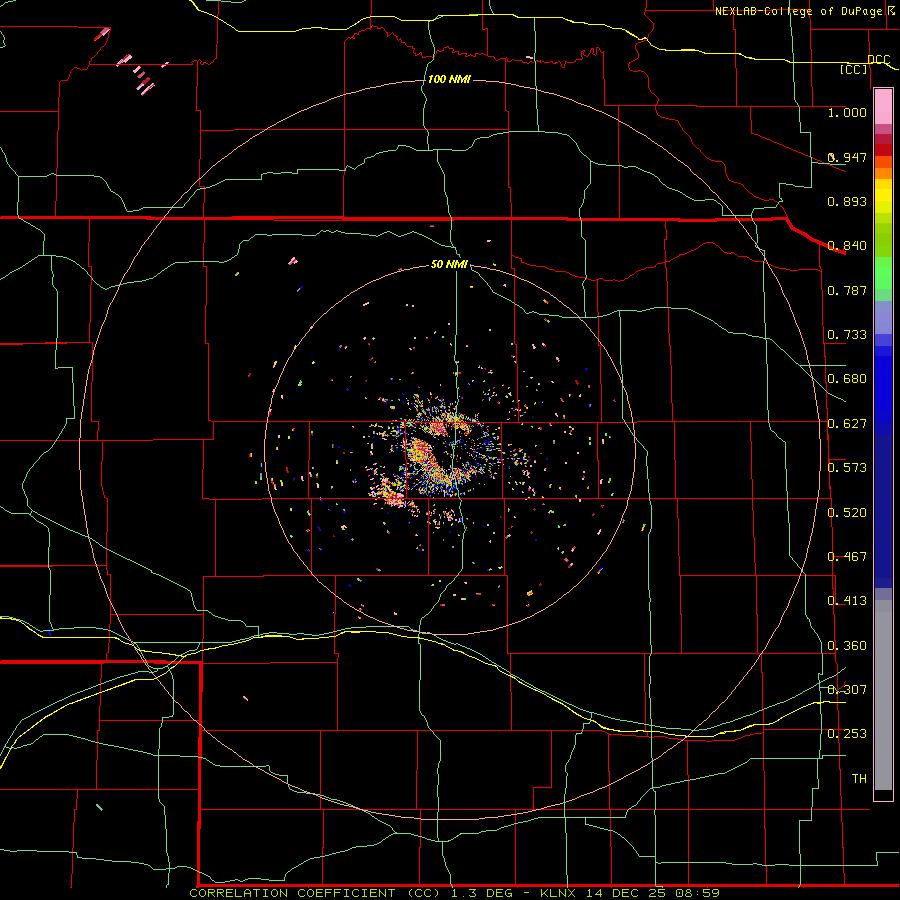Click the 1.000 value on the color scale
Screen dimensions: 900x900
tap(847, 112)
